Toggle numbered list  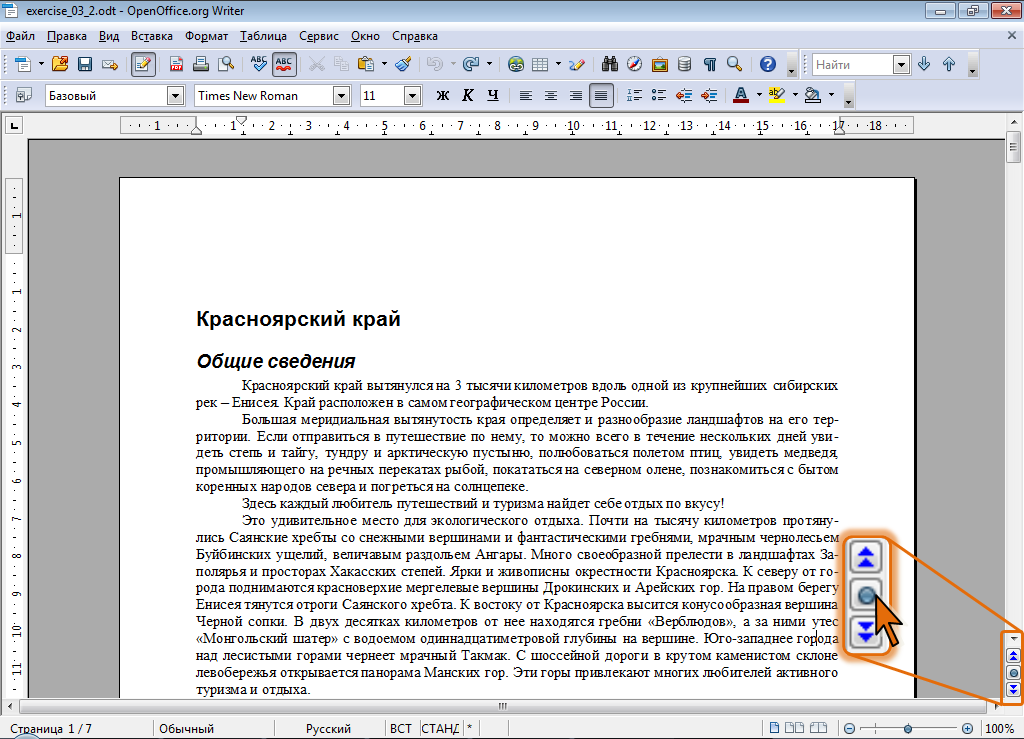coord(634,95)
